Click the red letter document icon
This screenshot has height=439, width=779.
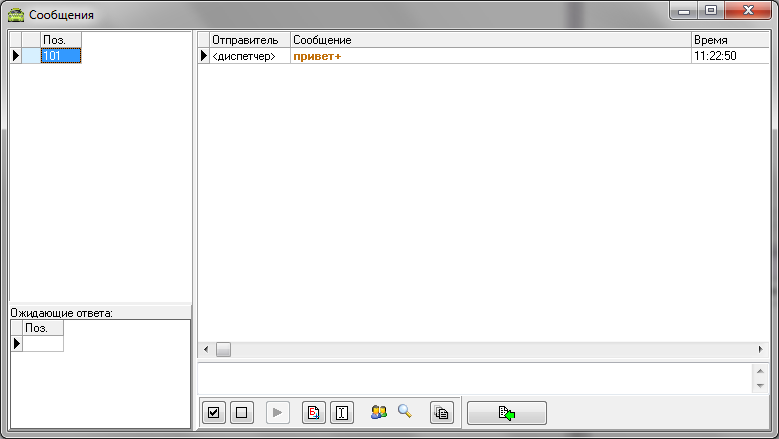tap(314, 412)
